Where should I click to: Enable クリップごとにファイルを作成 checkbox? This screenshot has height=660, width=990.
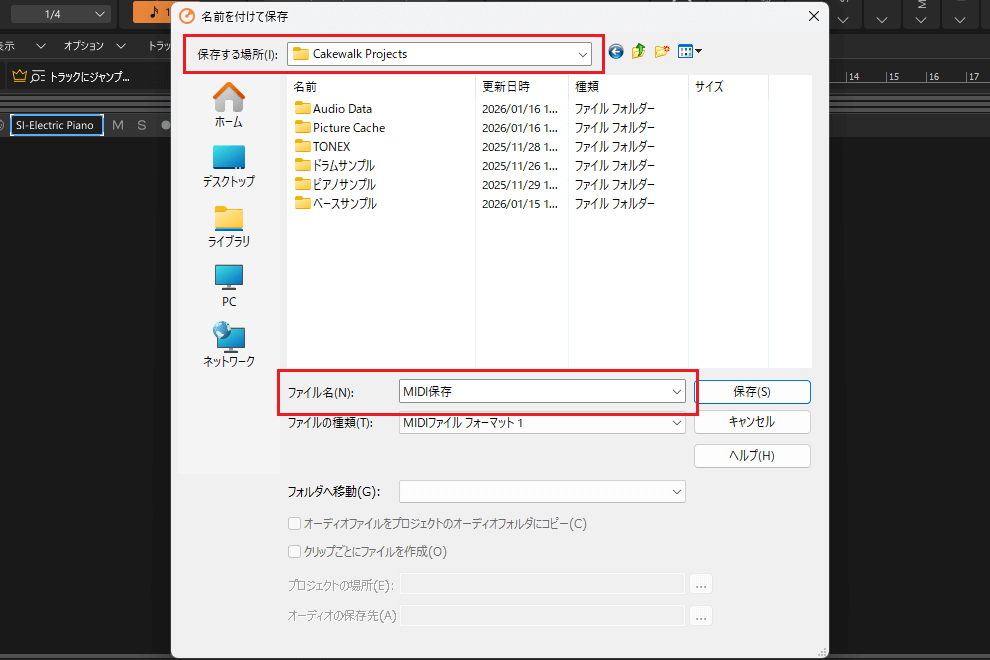(294, 551)
